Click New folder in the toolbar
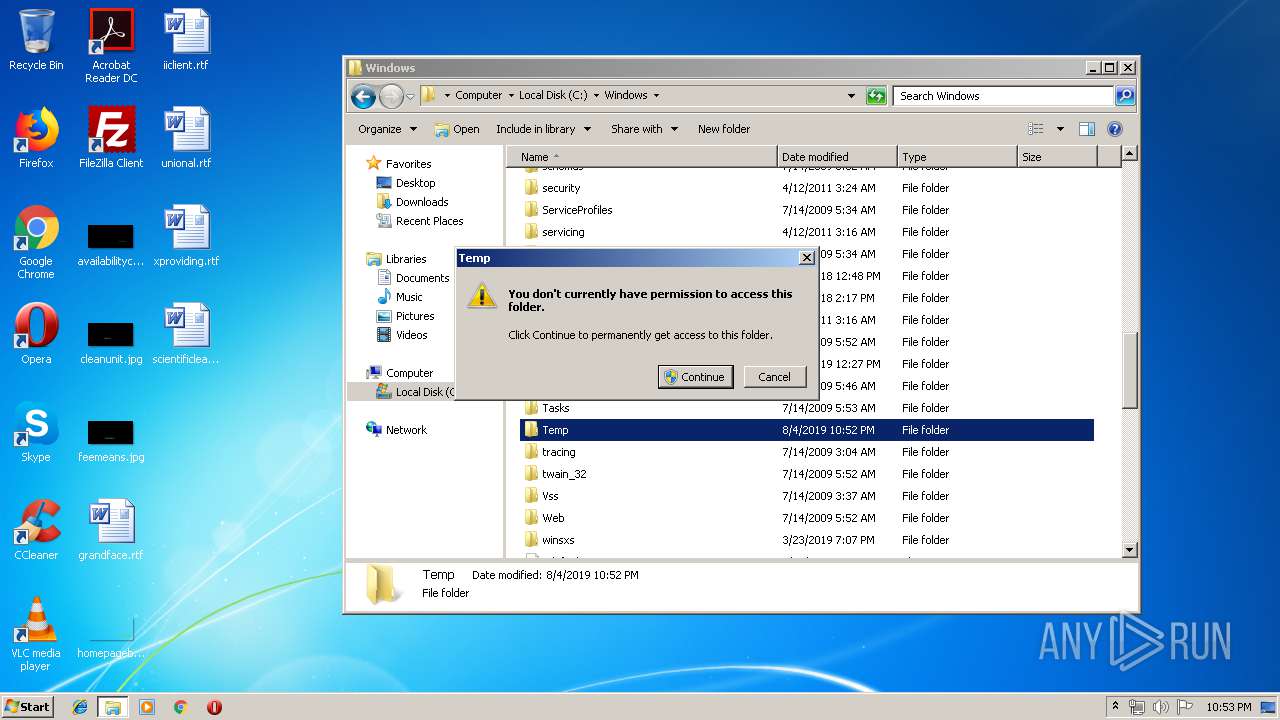The image size is (1280, 720). [724, 129]
